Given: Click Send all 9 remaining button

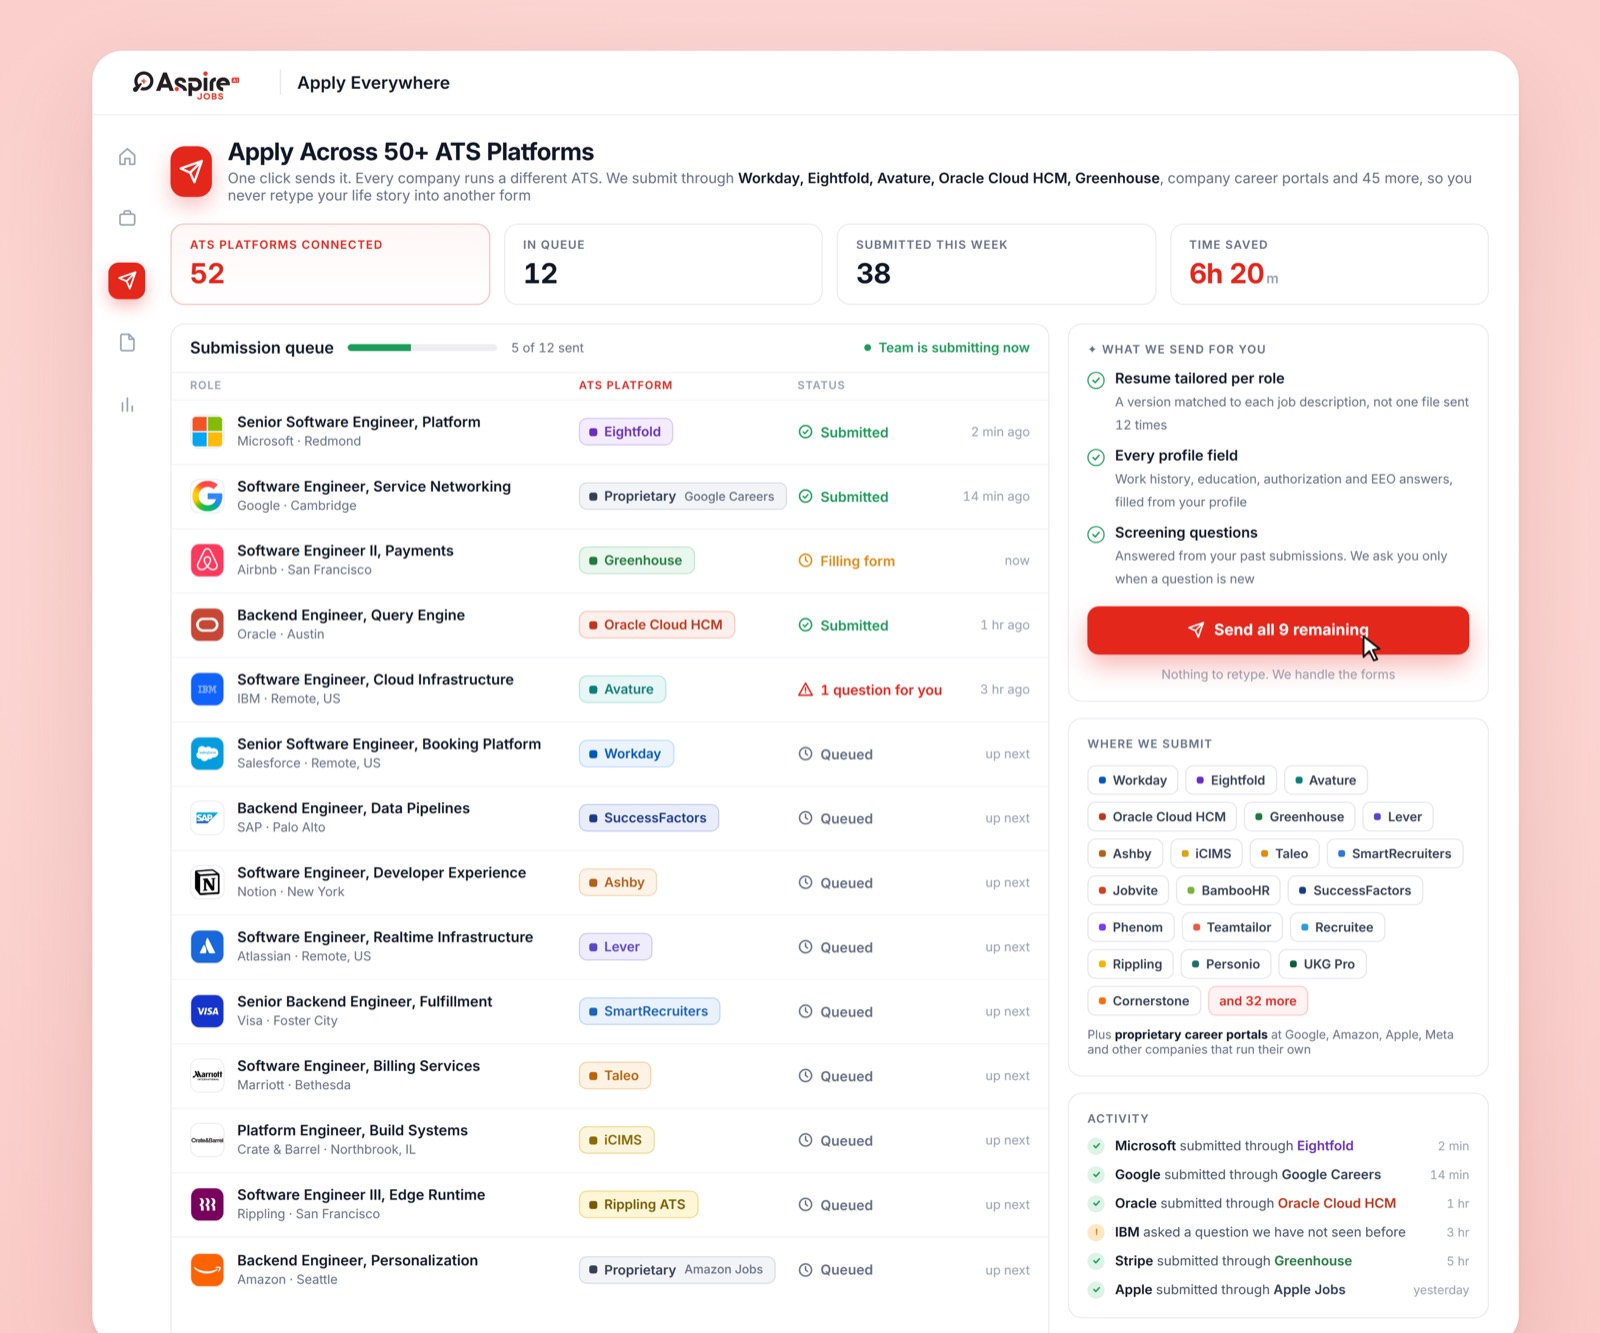Looking at the screenshot, I should coord(1278,630).
